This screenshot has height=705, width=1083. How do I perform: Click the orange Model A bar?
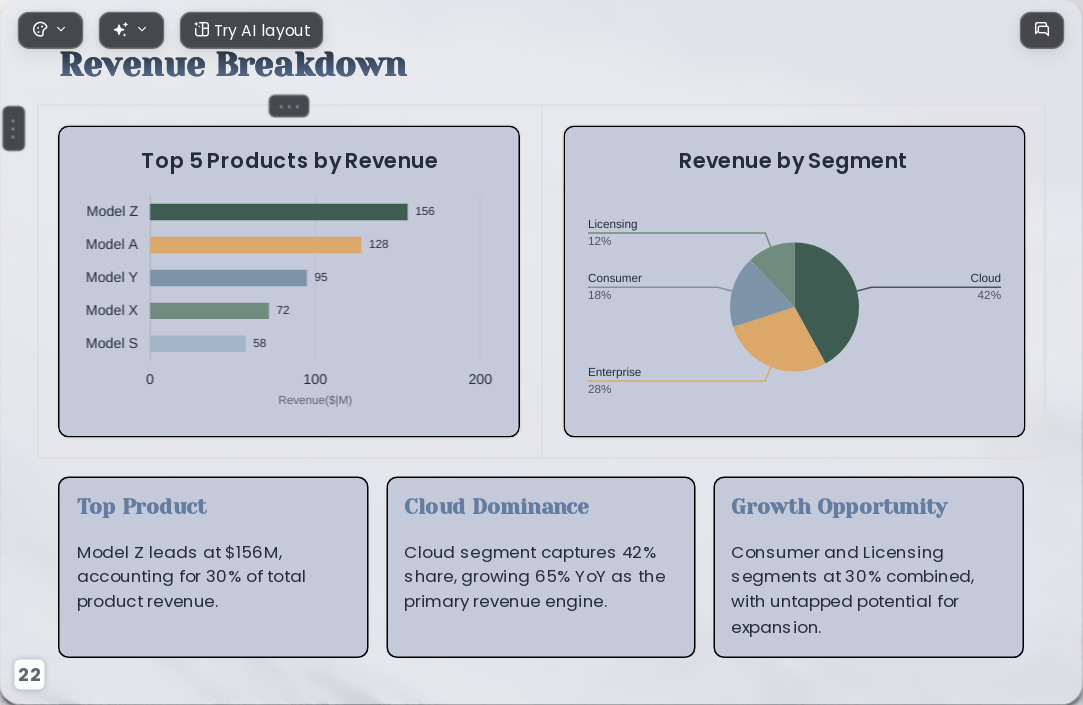pos(256,245)
